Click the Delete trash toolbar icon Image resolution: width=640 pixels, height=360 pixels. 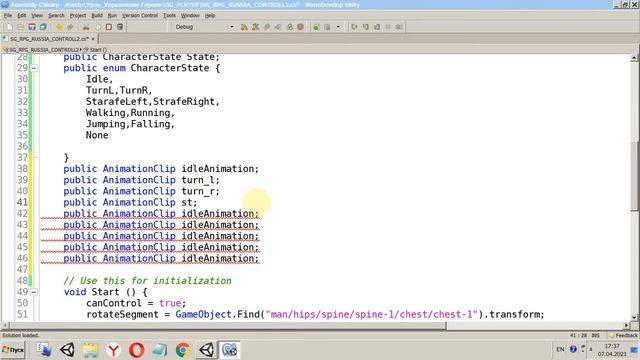click(120, 27)
